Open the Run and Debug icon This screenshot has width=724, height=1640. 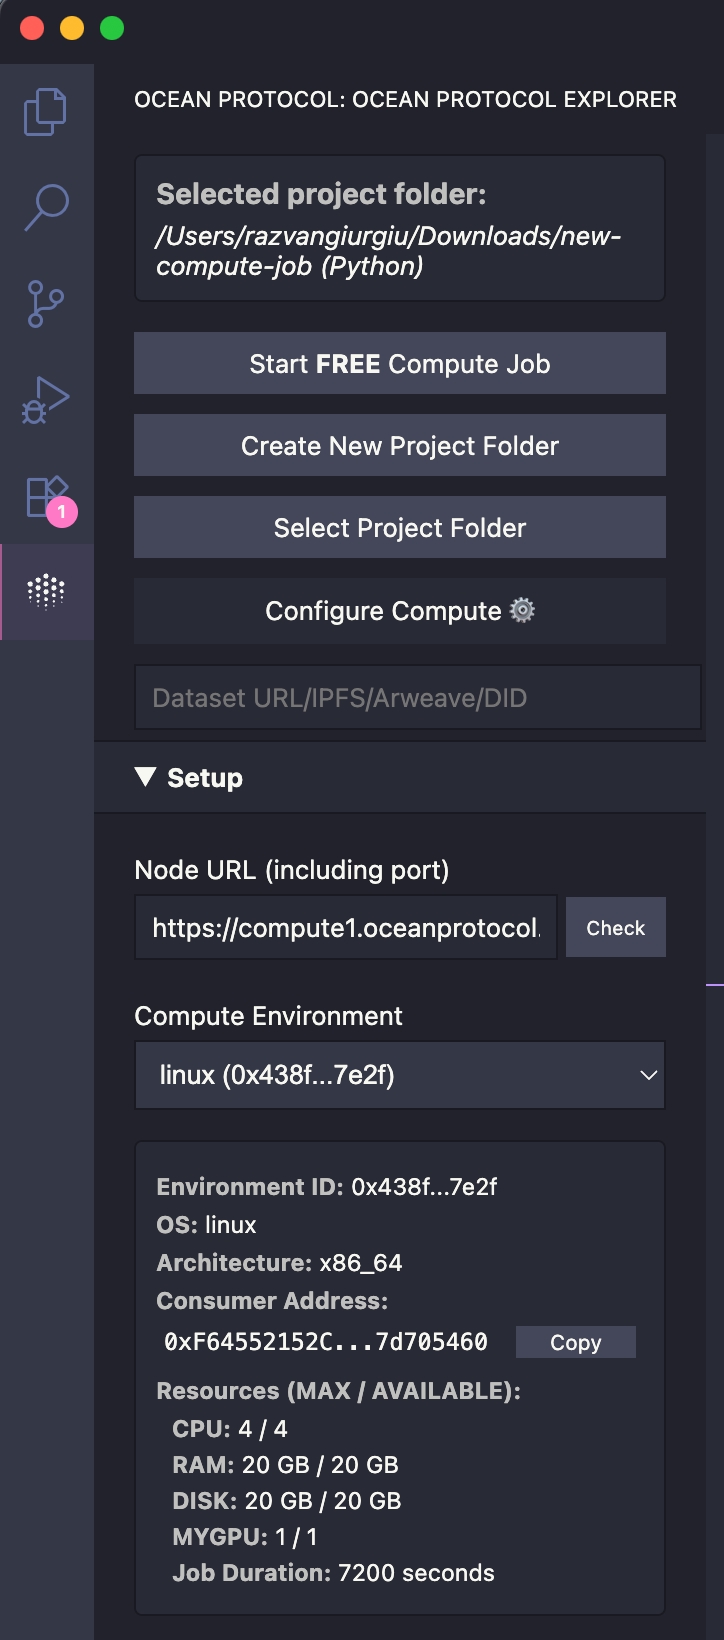46,399
